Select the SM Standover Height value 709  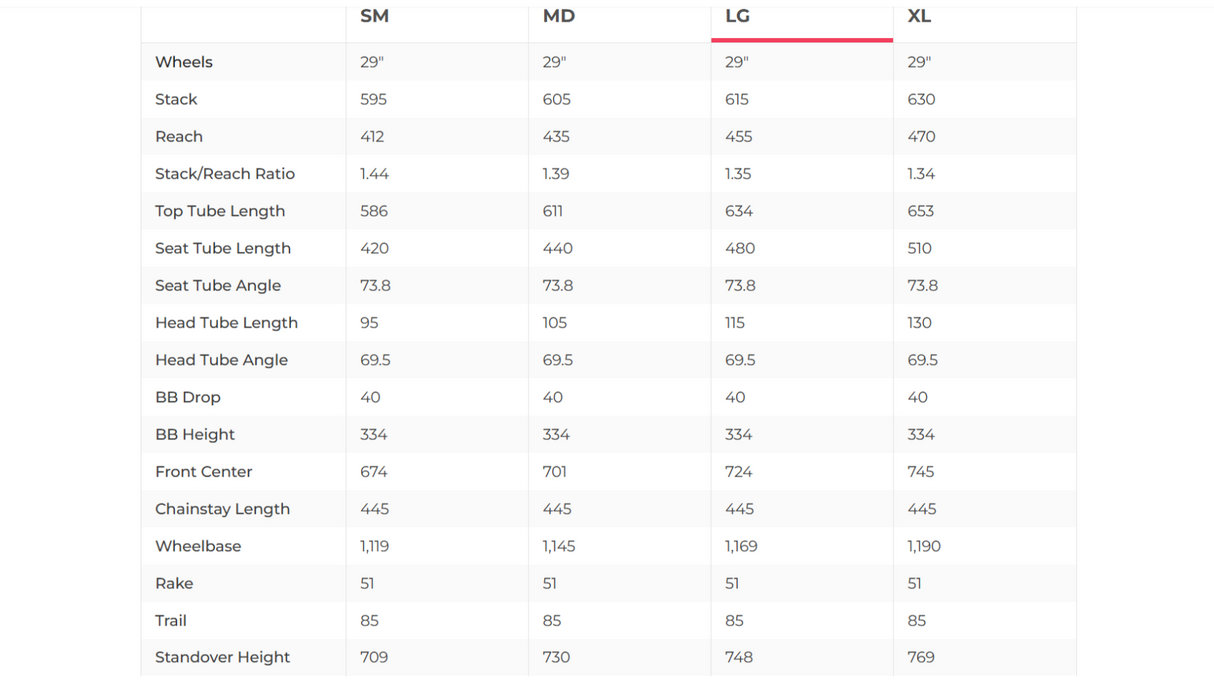click(374, 657)
